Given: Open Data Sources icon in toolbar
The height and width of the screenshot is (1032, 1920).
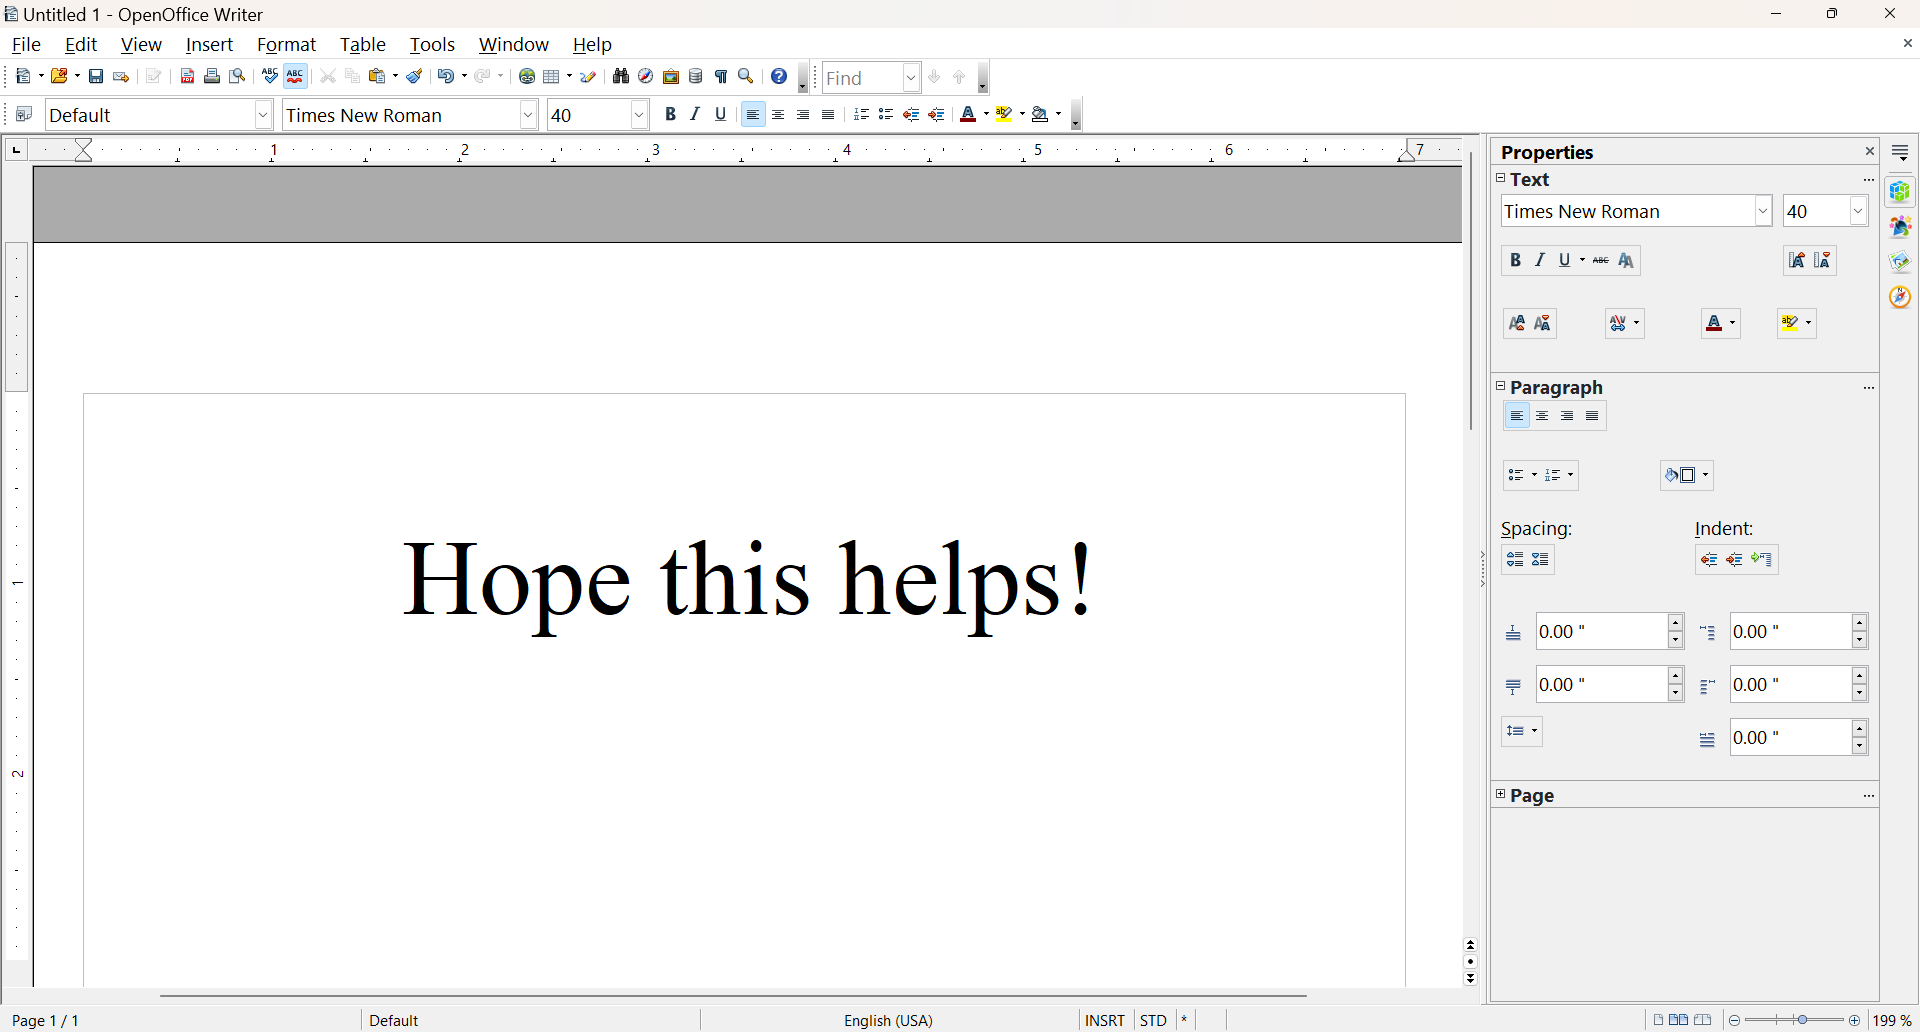Looking at the screenshot, I should 696,77.
